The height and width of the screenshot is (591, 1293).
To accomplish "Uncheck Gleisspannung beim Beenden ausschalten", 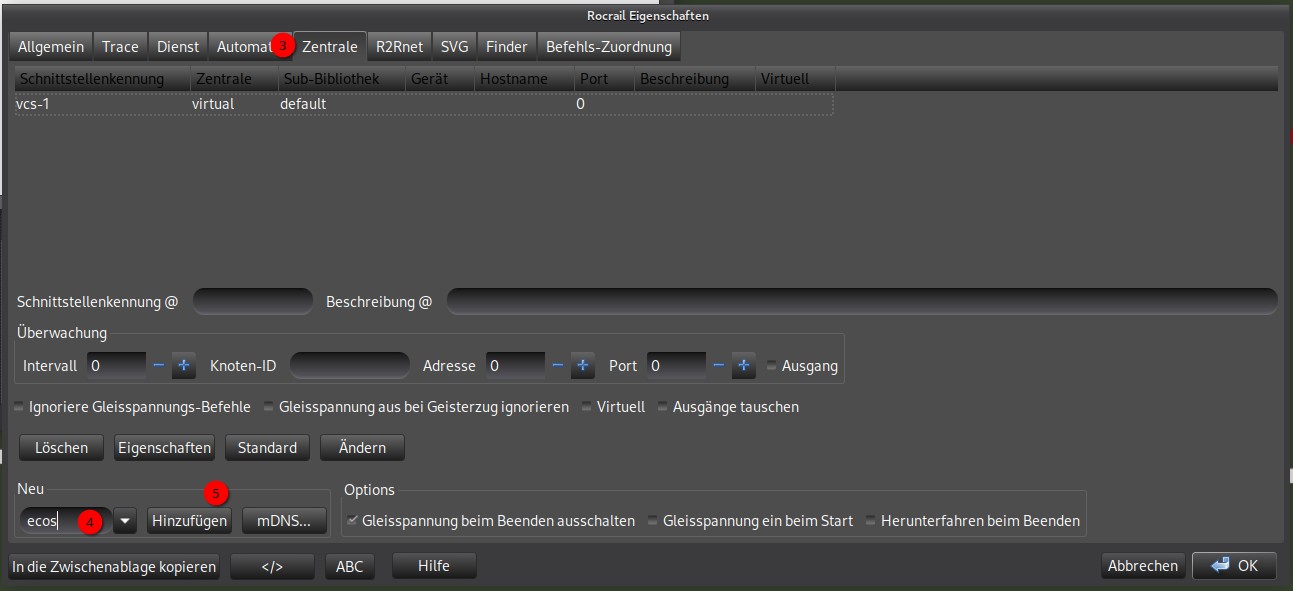I will pos(352,521).
